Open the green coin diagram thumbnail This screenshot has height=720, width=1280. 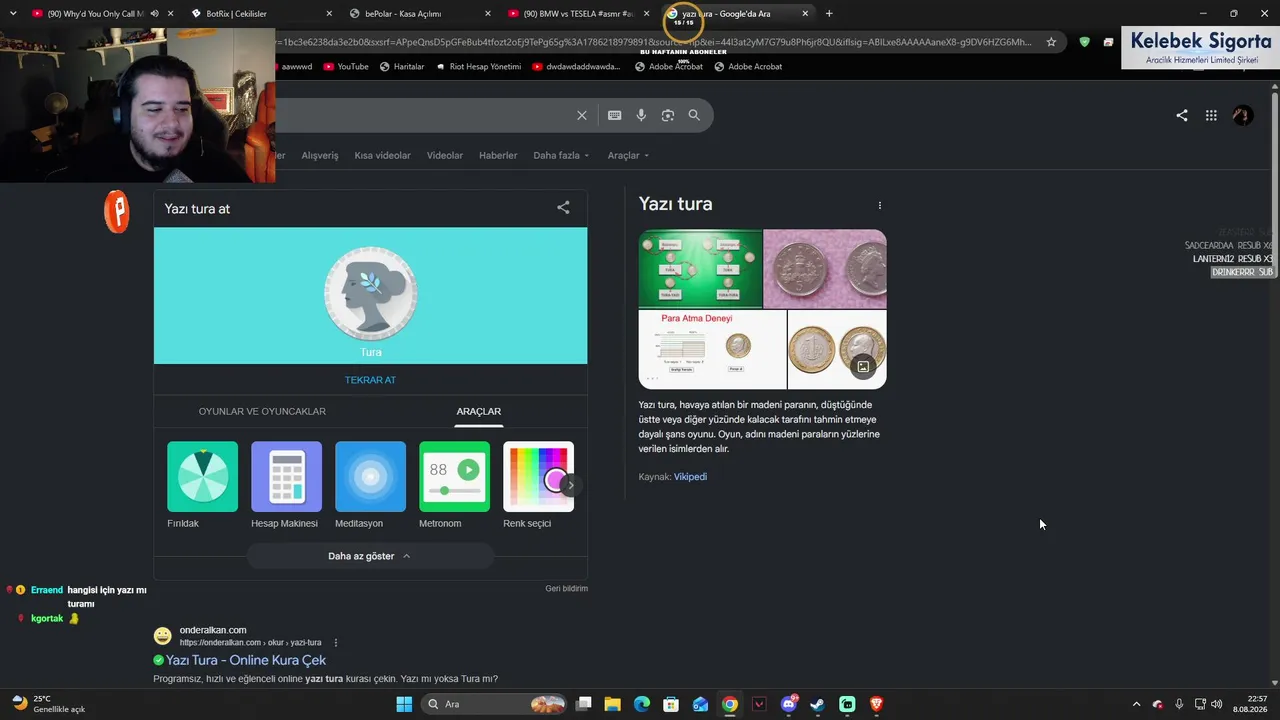[700, 269]
